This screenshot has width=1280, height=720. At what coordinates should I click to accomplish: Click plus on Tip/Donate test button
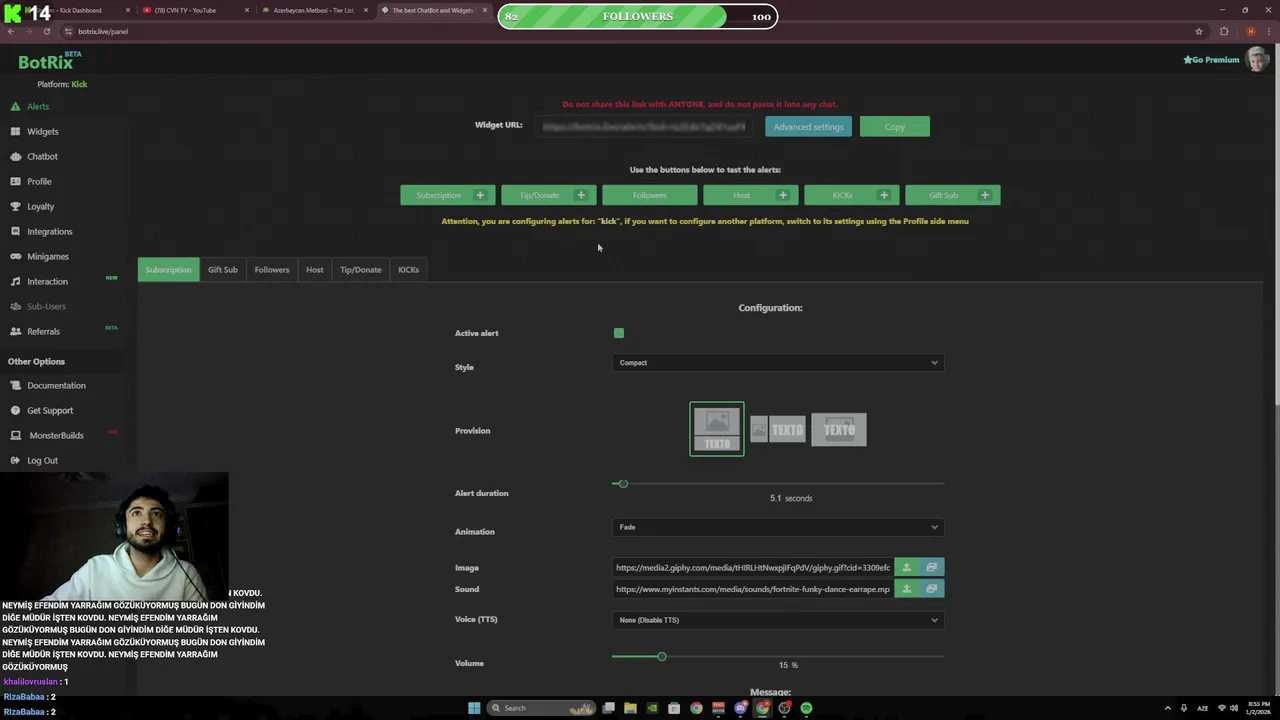(581, 195)
